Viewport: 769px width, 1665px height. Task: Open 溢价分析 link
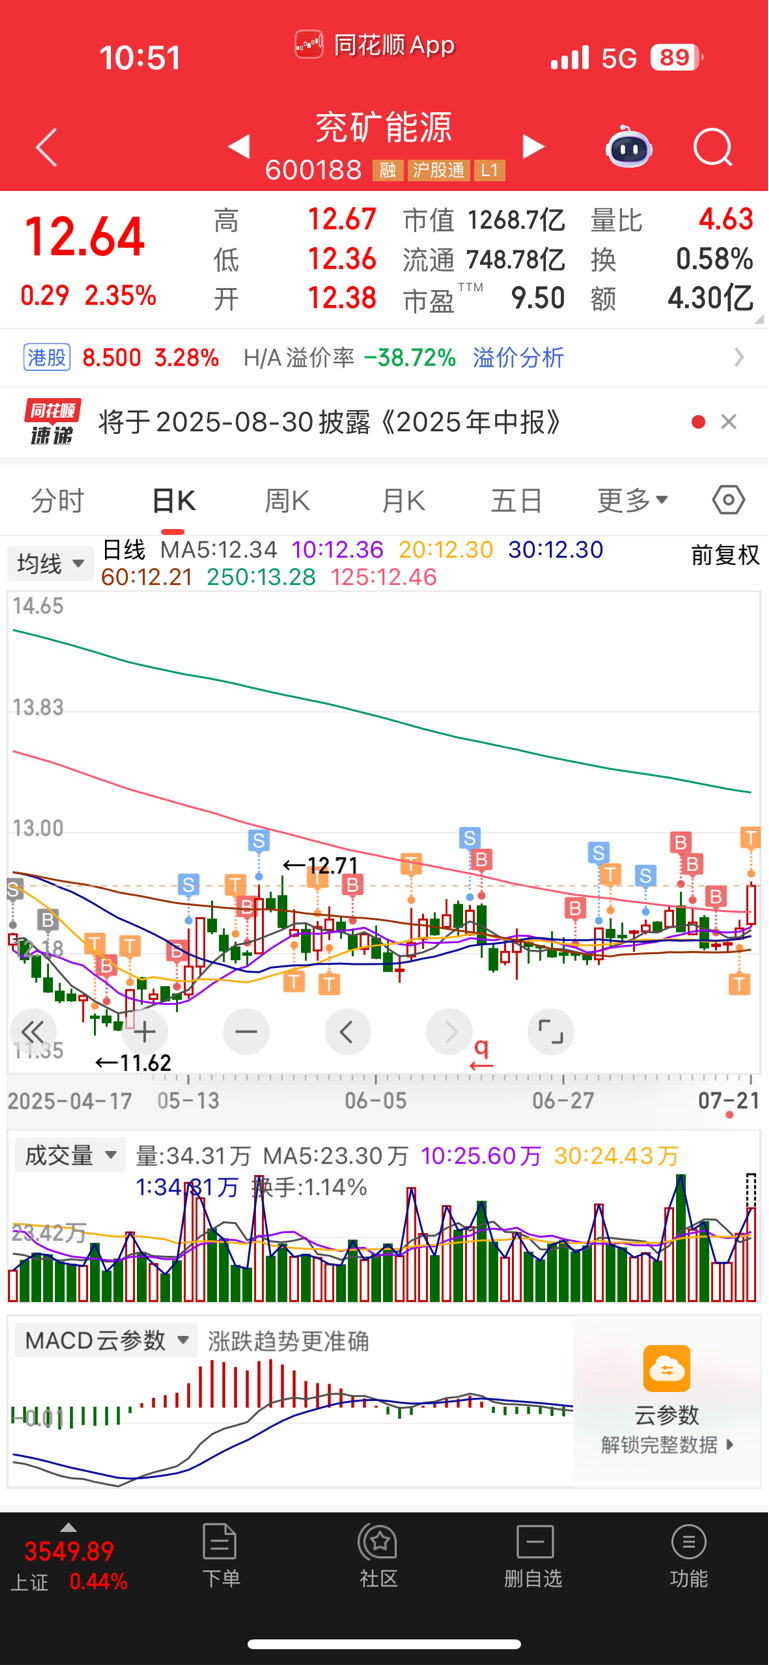pyautogui.click(x=518, y=358)
